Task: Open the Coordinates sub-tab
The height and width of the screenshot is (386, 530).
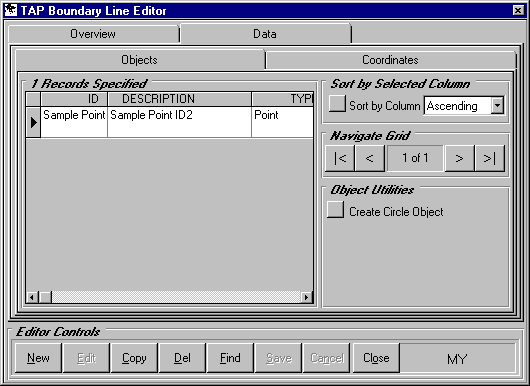Action: 390,60
